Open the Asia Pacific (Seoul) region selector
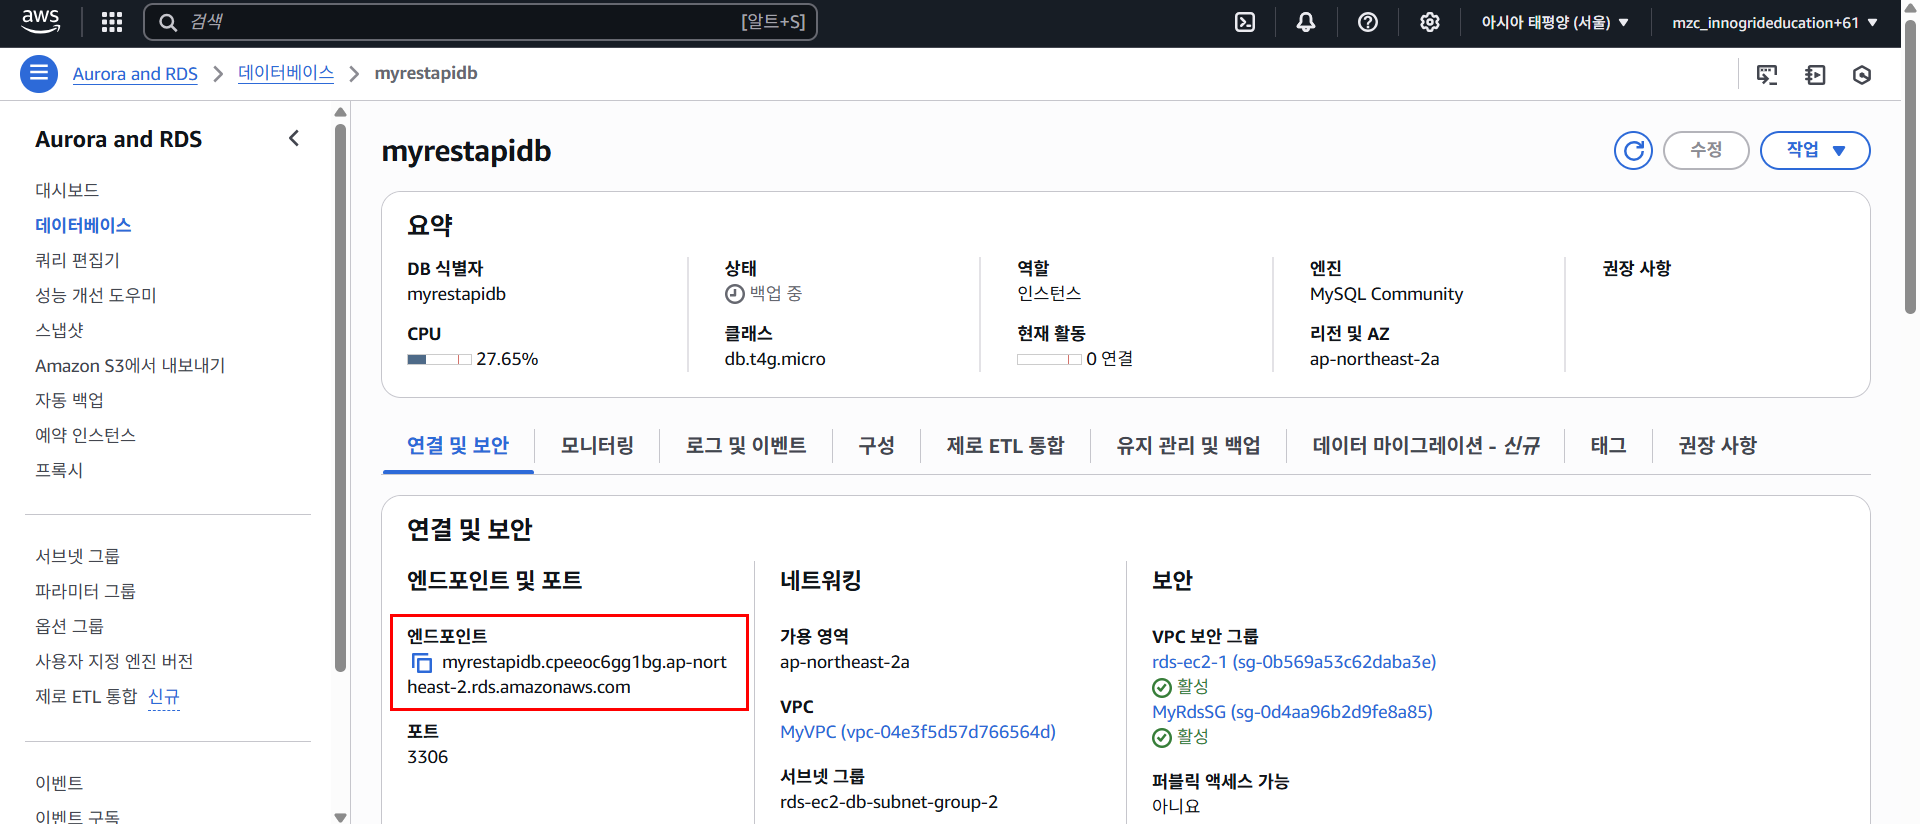 coord(1555,22)
